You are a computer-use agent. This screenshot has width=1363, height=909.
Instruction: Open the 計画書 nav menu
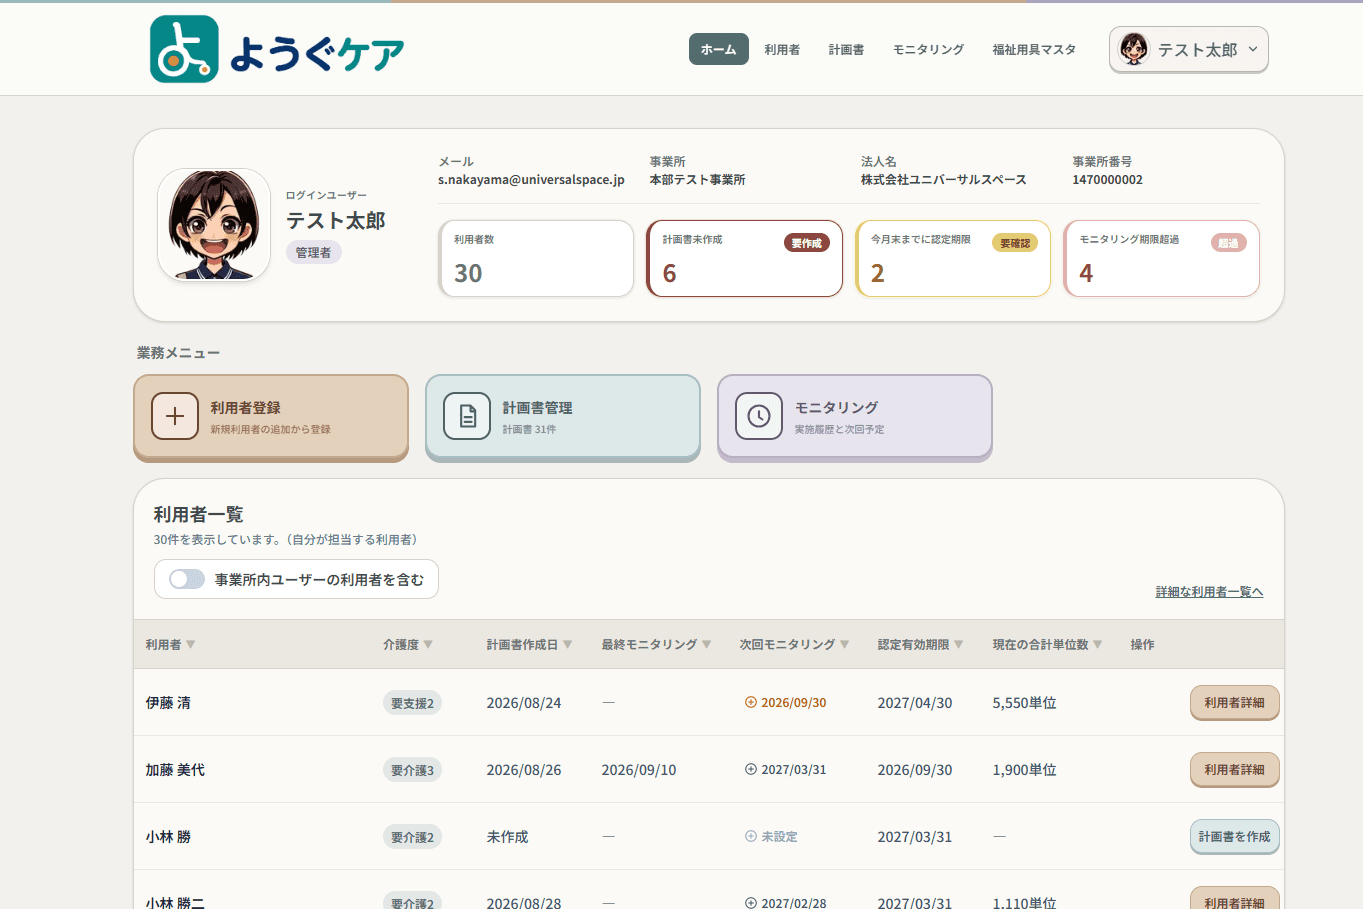(x=846, y=49)
